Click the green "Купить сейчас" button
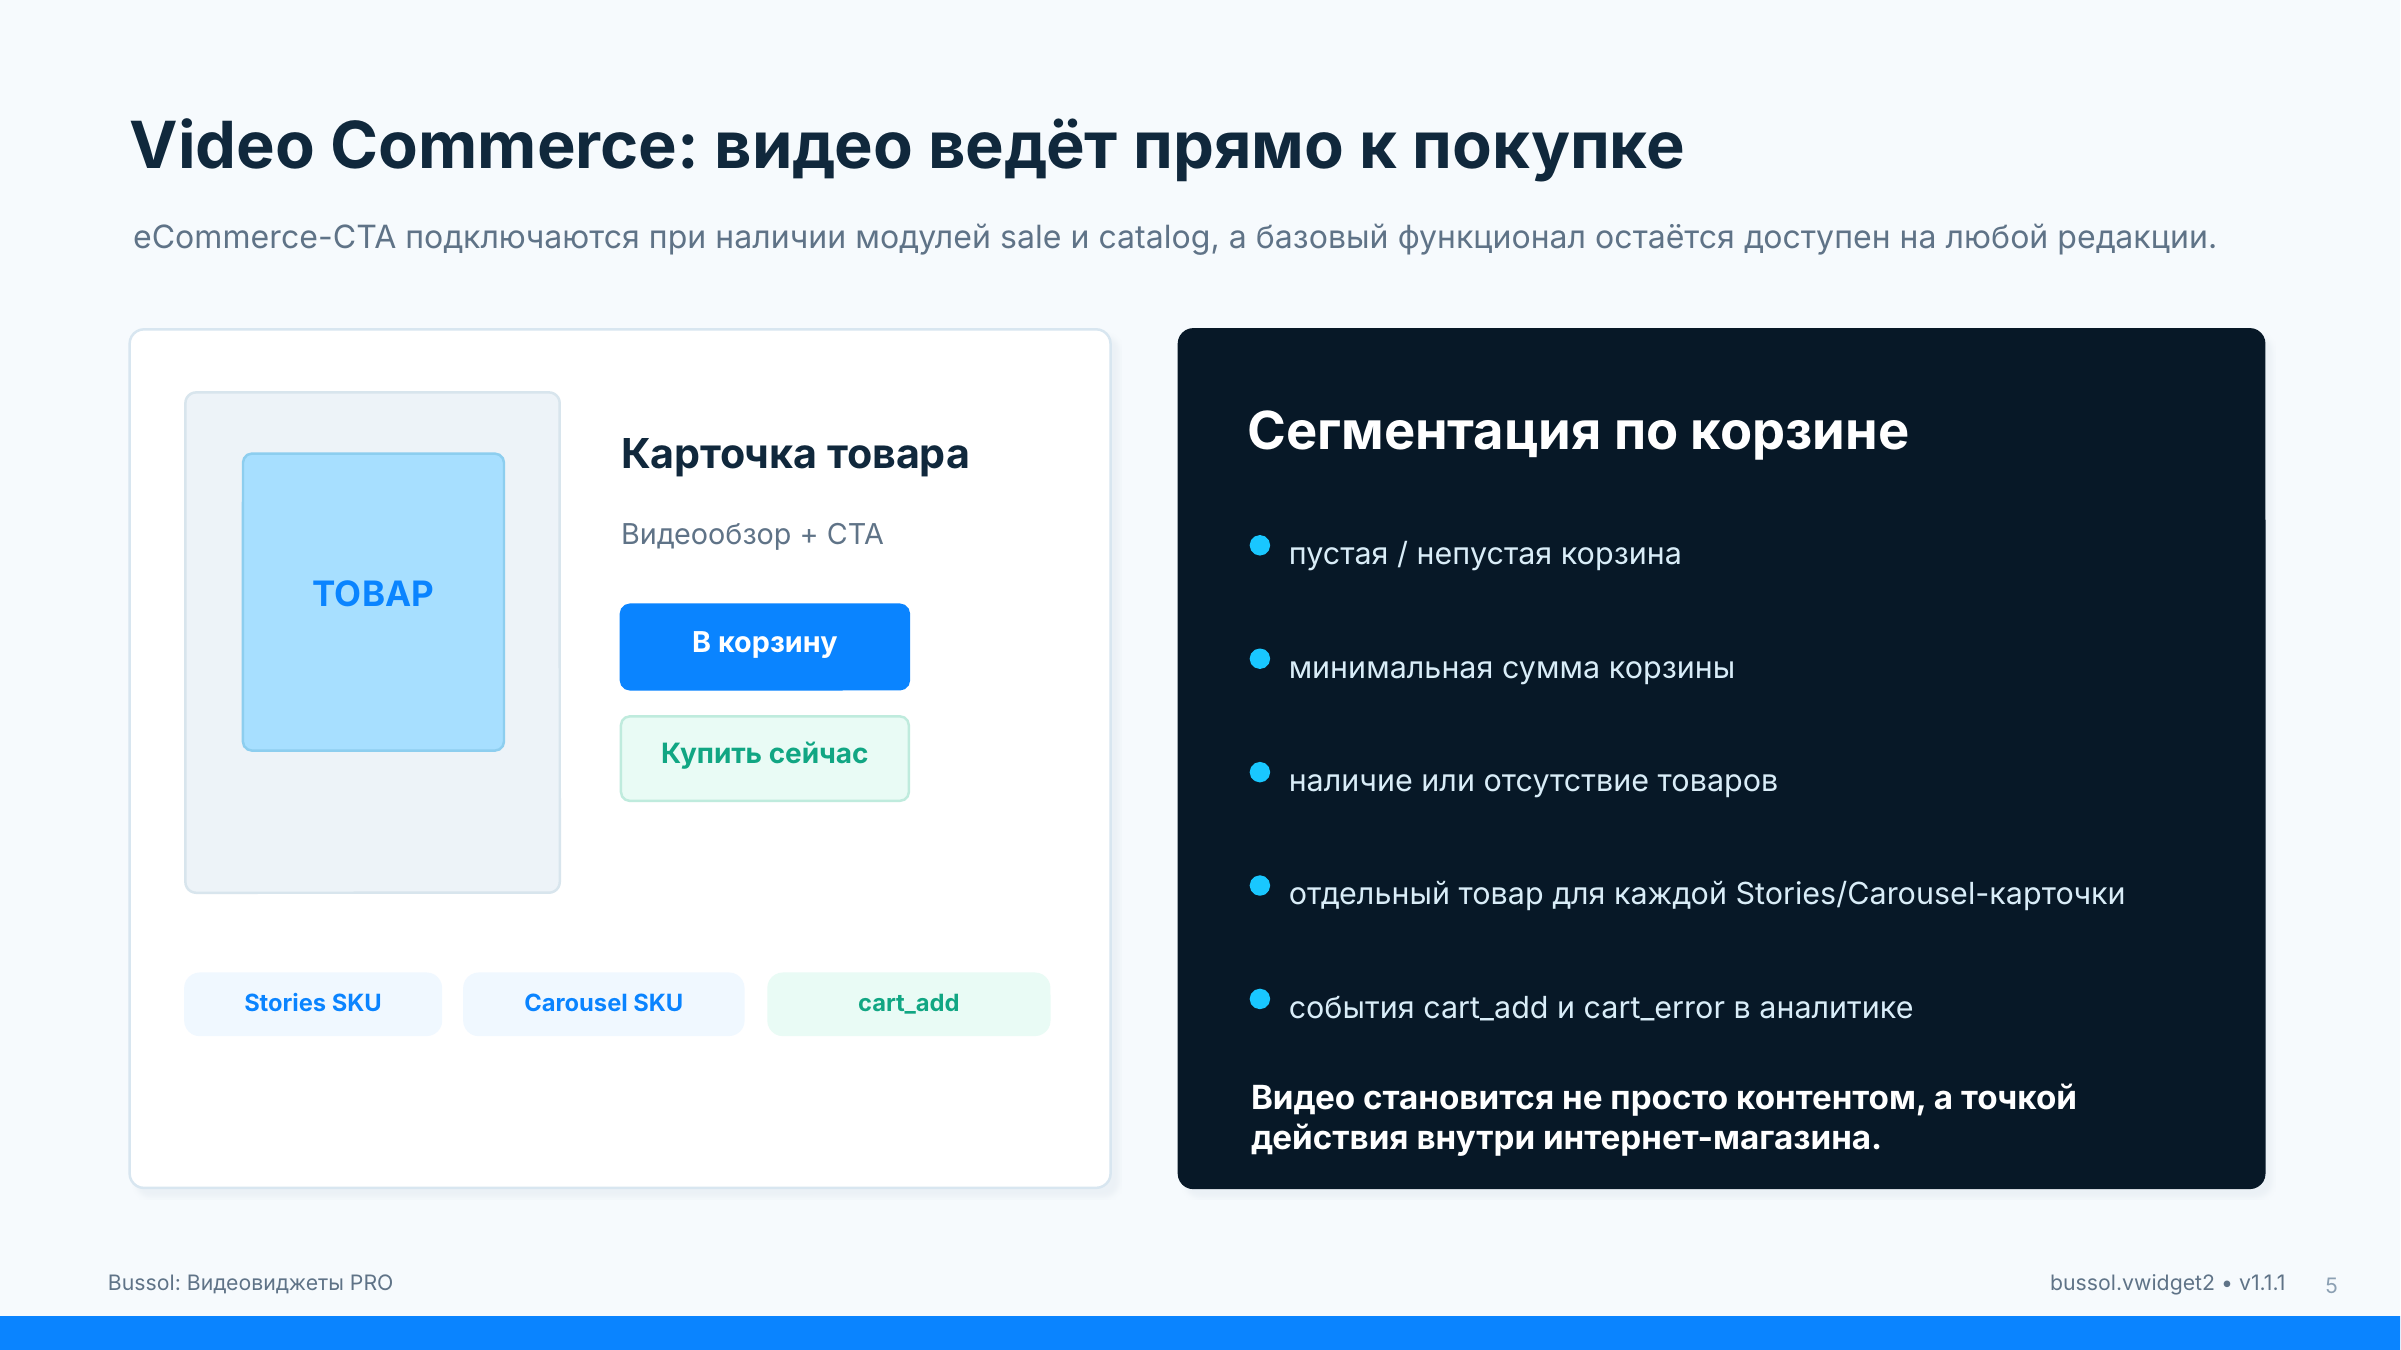 (764, 758)
